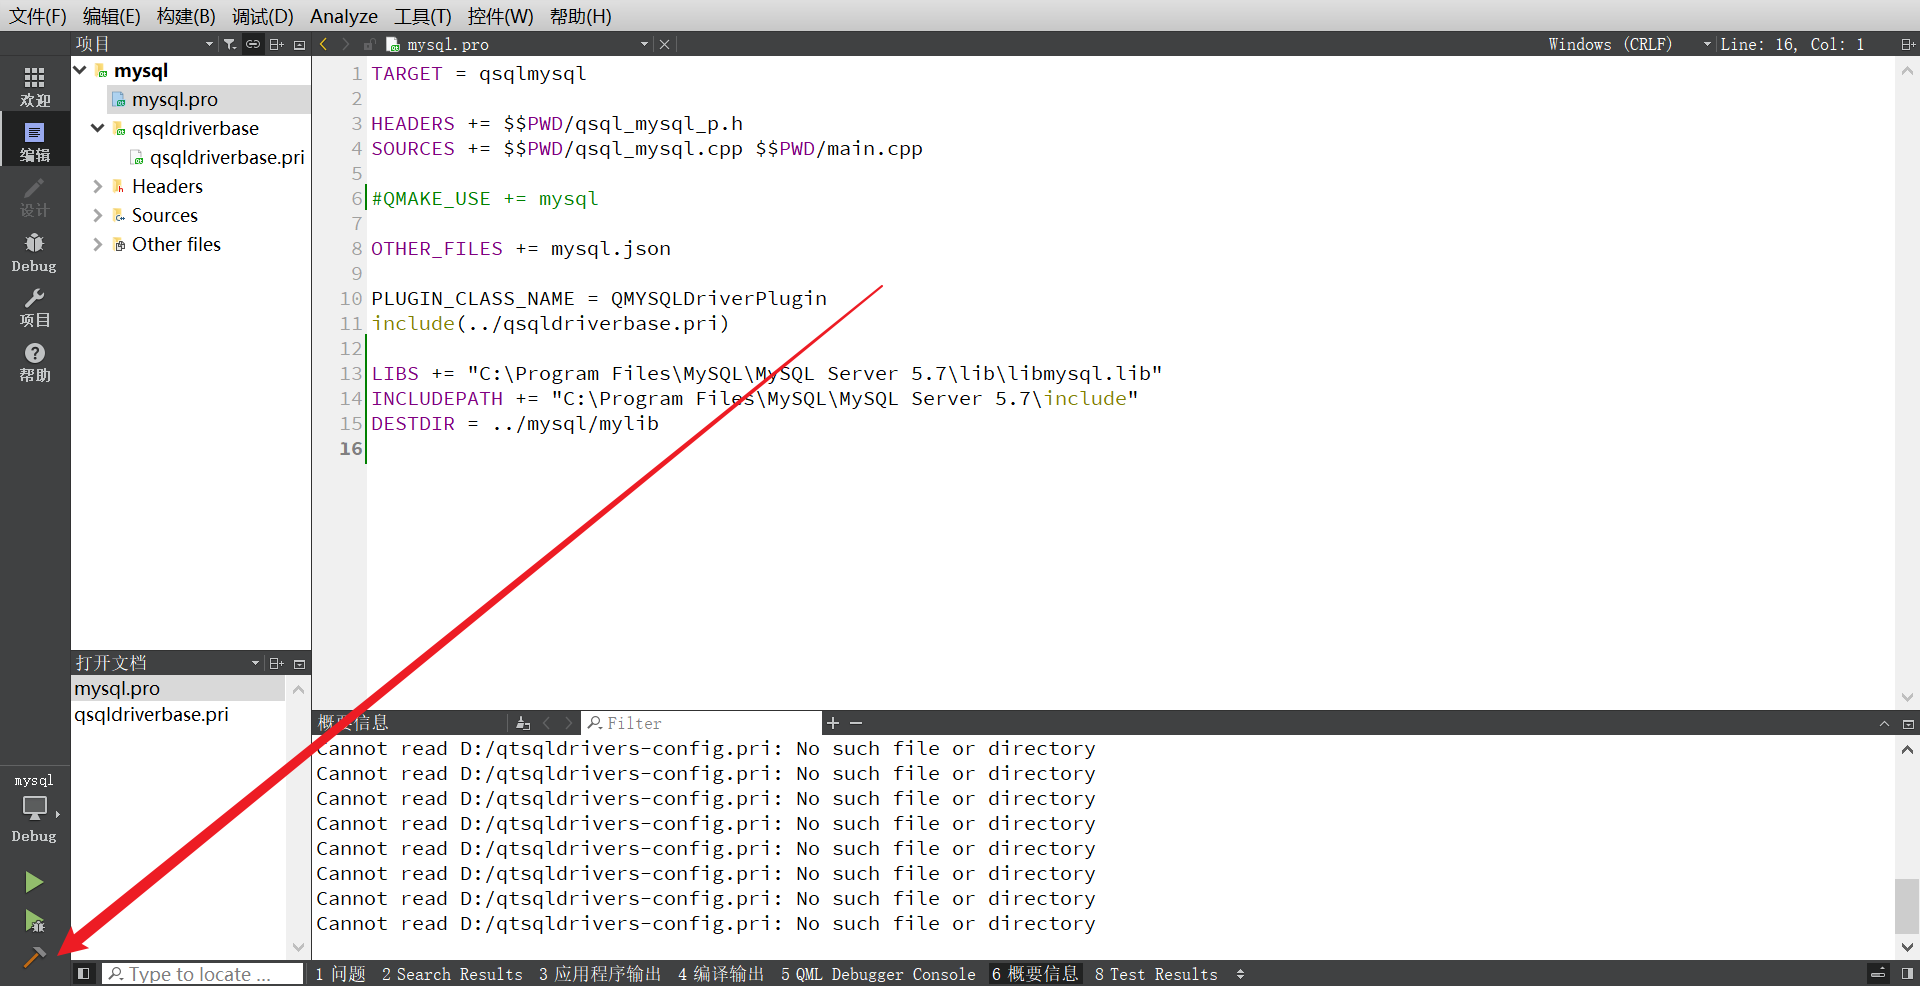
Task: Collapse the qsqldriverbase tree node
Action: point(96,128)
